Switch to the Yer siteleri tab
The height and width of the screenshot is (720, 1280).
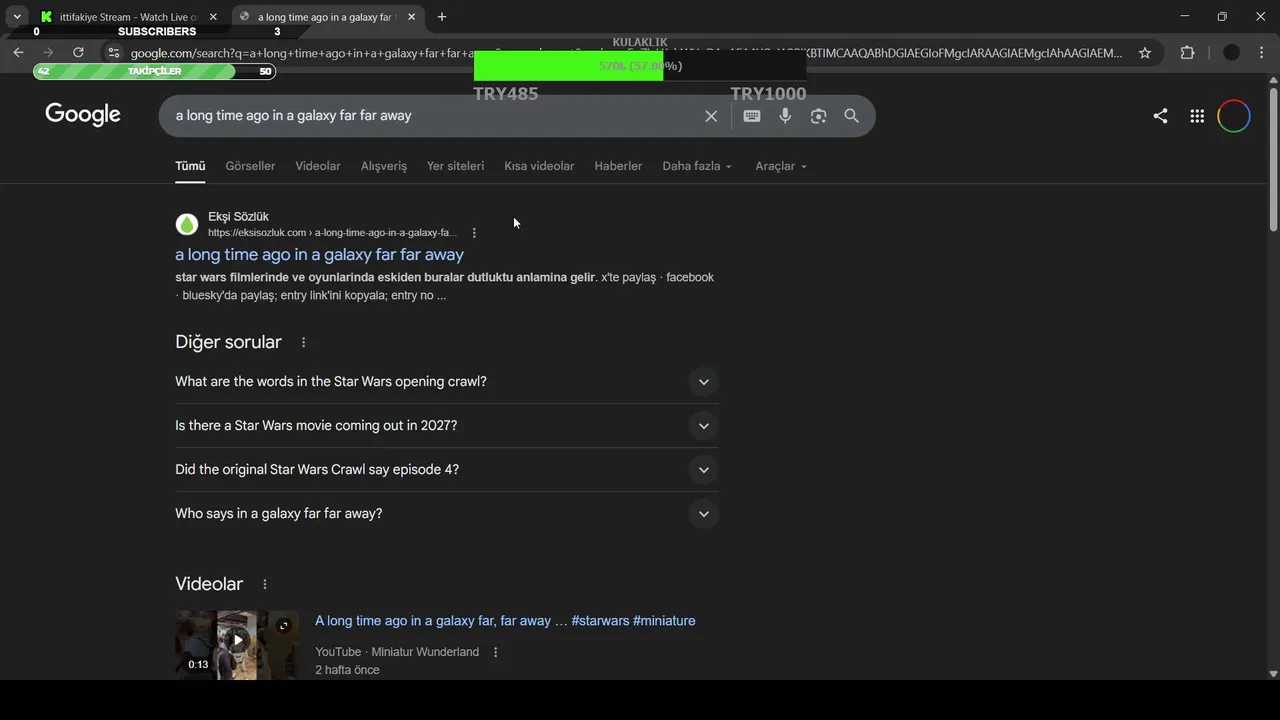coord(455,166)
